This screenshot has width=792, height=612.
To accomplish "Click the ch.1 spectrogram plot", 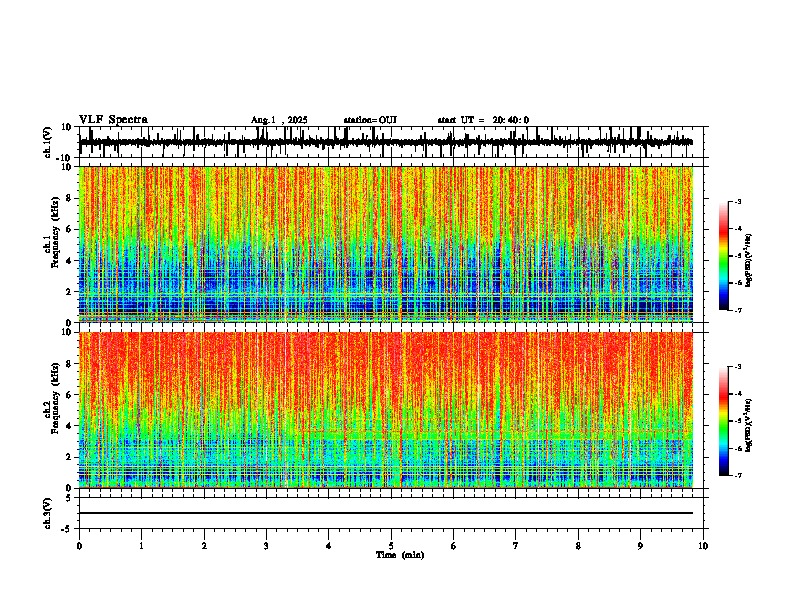I will click(x=386, y=244).
